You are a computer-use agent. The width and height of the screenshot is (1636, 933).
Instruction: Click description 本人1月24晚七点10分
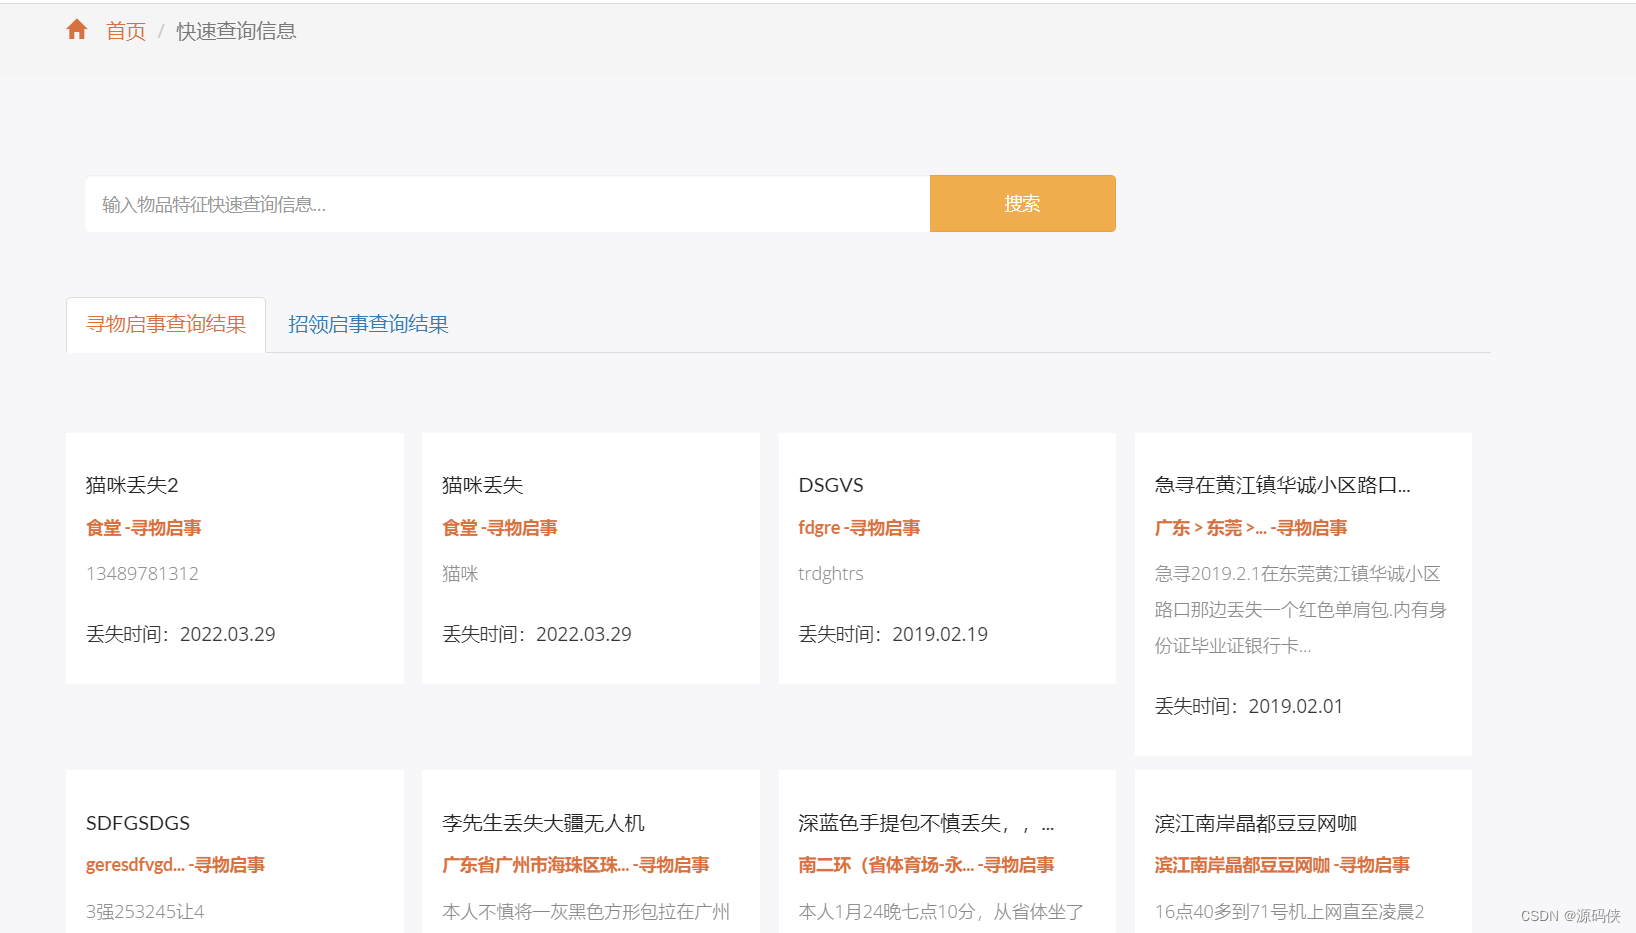(x=941, y=911)
